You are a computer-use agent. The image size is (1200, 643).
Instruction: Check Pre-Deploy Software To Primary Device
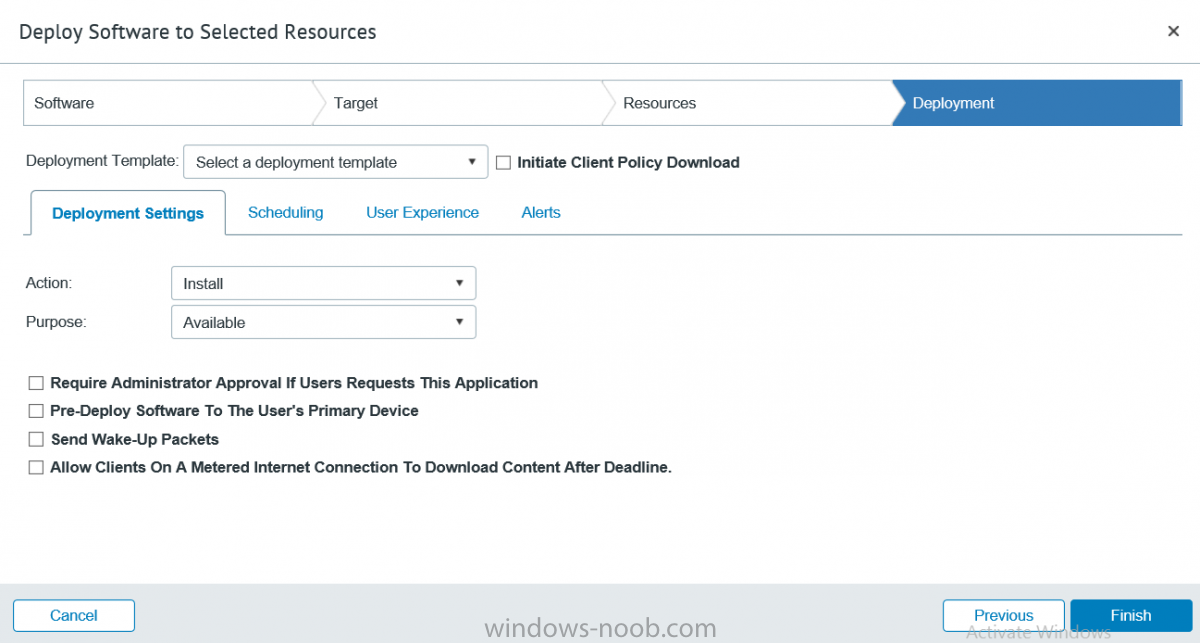pos(36,411)
